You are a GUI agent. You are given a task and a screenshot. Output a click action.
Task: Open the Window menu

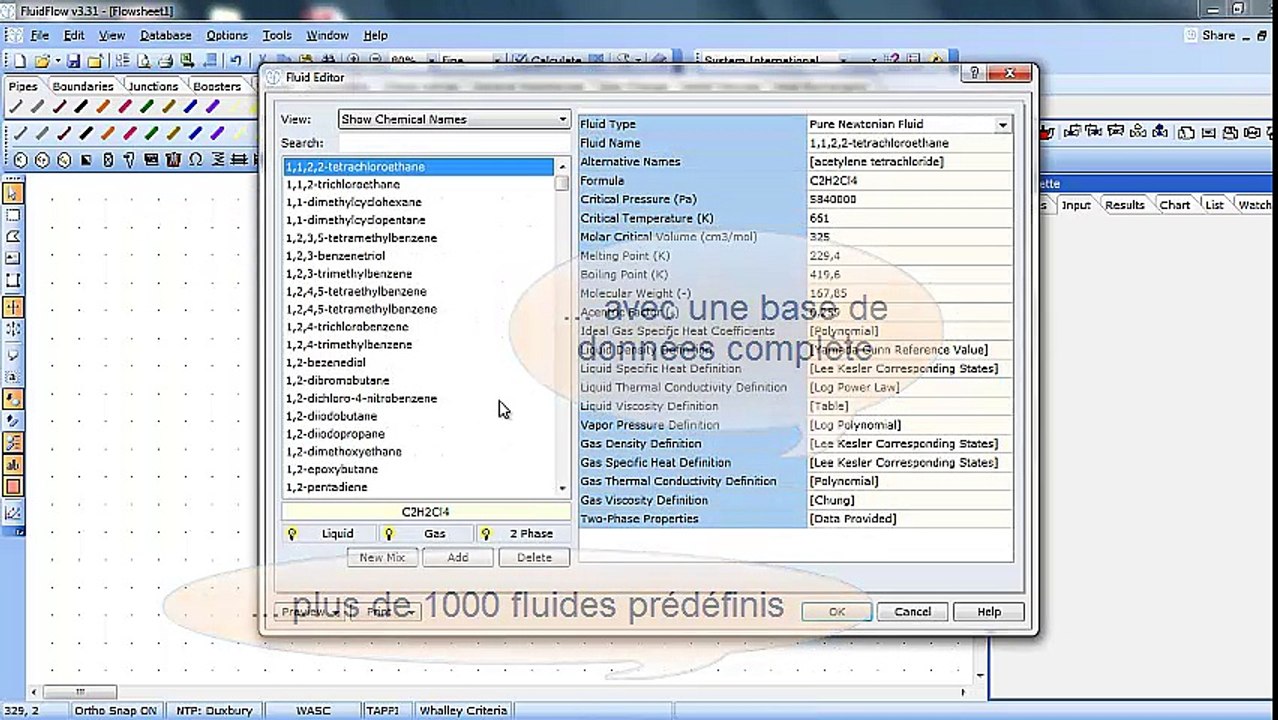coord(327,35)
